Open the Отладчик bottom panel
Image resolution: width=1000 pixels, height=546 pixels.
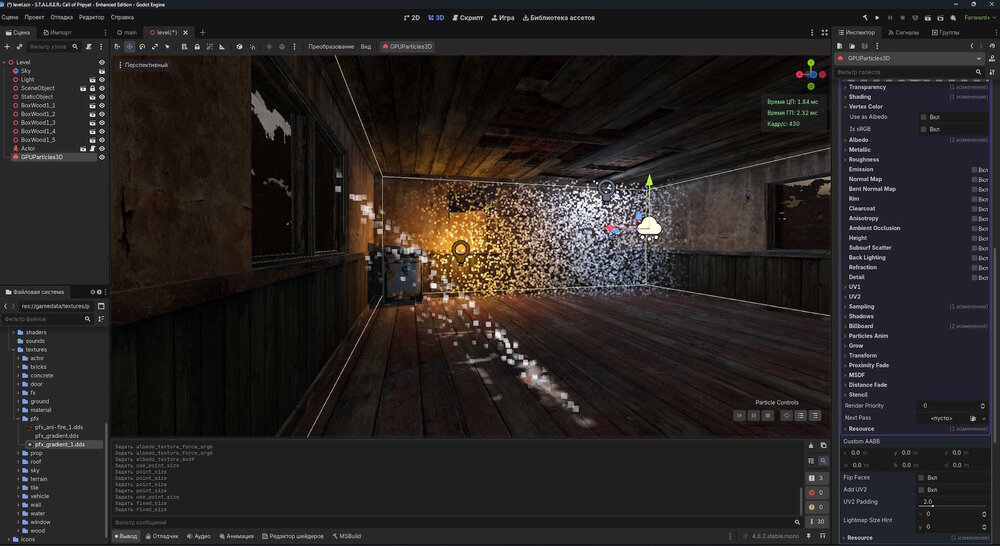pyautogui.click(x=162, y=536)
